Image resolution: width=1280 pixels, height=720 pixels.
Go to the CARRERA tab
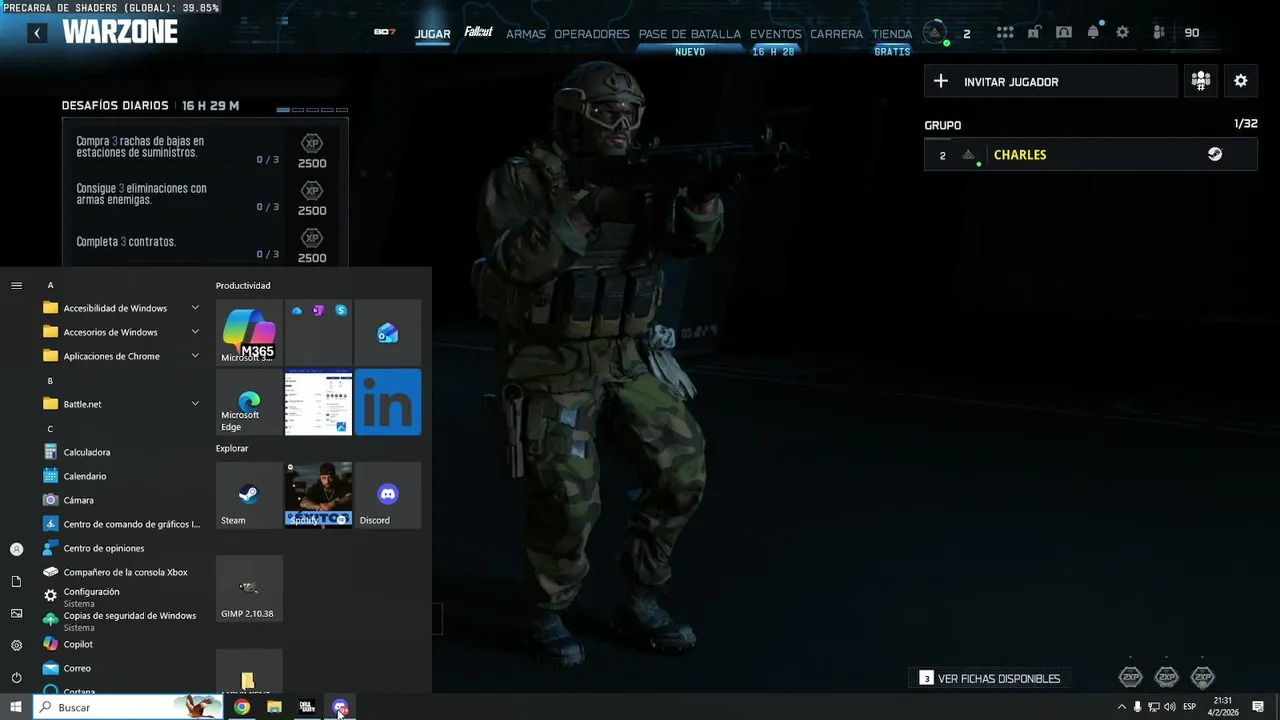[x=837, y=34]
